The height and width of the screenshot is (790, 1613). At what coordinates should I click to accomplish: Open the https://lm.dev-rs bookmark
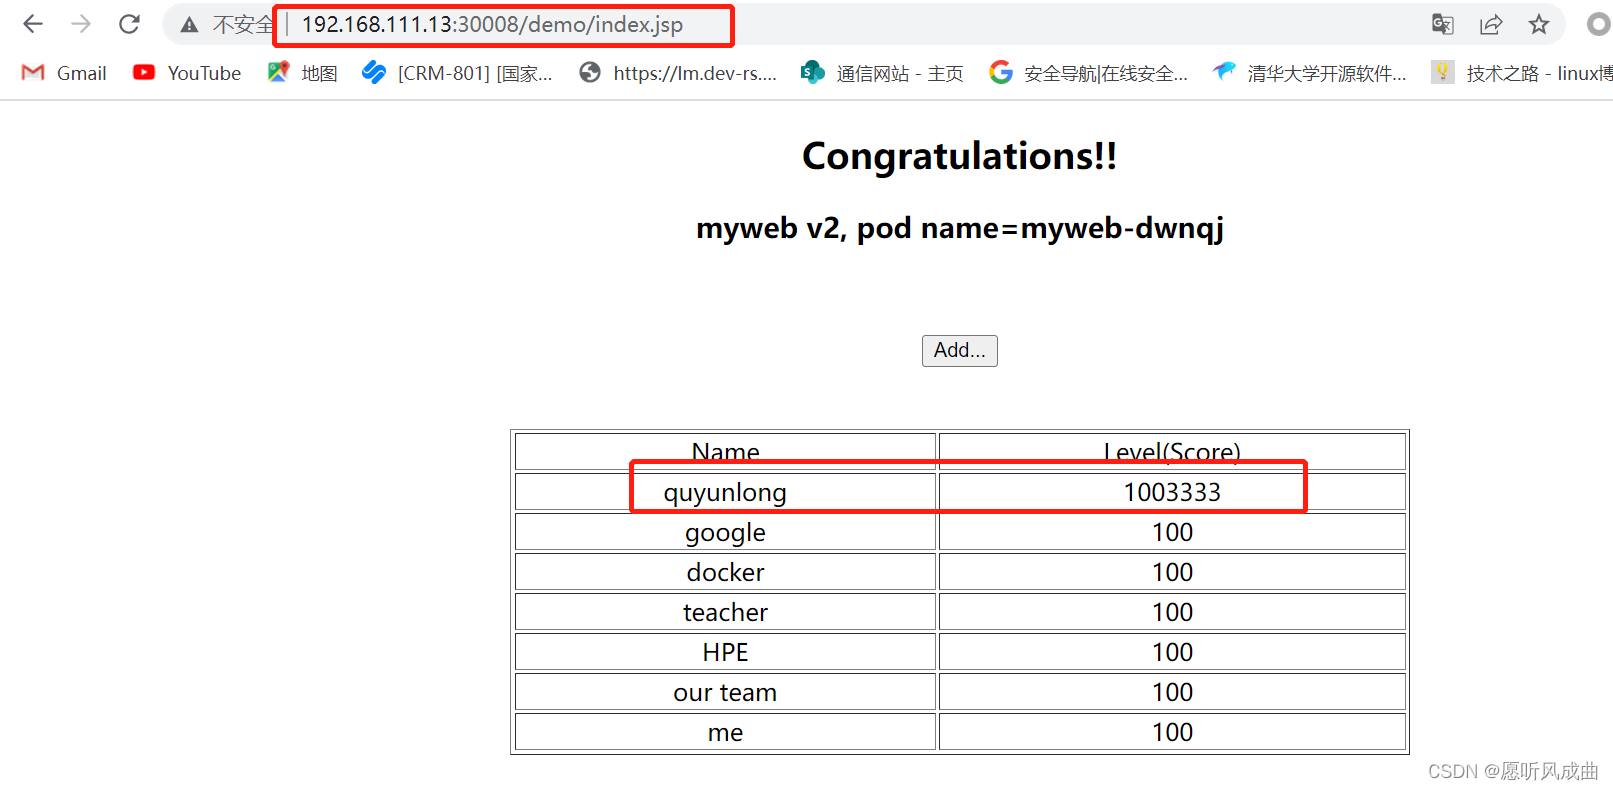pos(678,73)
